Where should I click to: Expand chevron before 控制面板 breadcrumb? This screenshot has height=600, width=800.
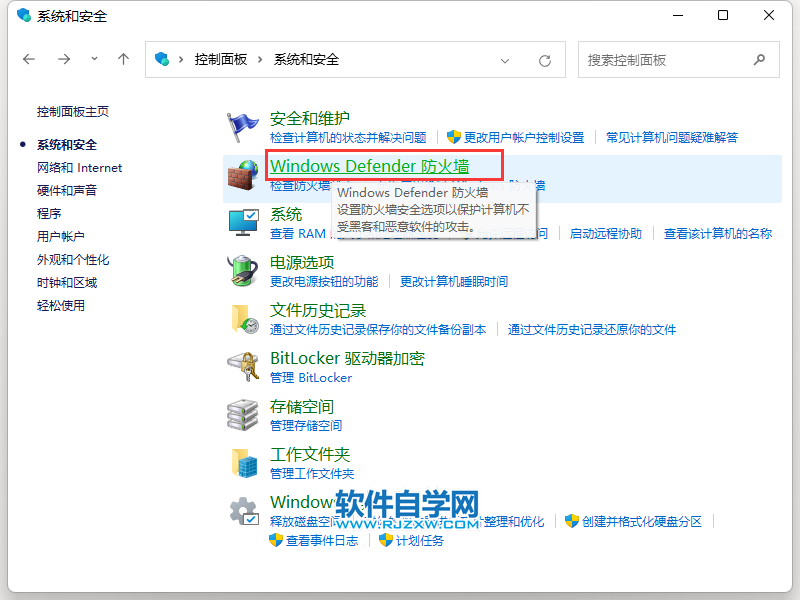(x=181, y=60)
